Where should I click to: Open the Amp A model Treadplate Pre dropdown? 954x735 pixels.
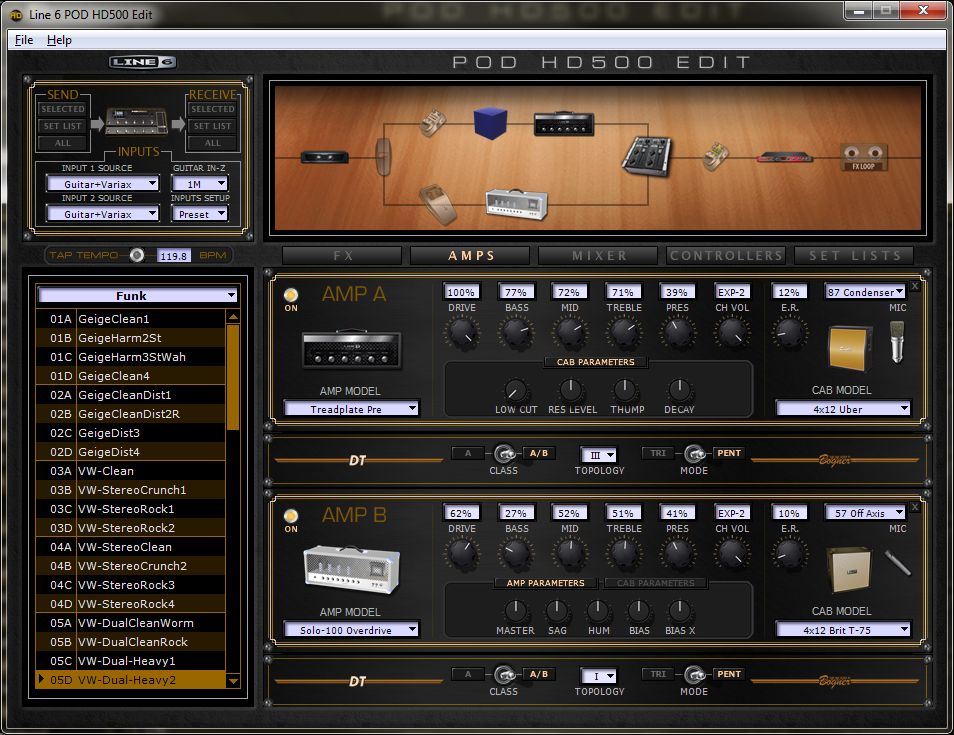351,409
